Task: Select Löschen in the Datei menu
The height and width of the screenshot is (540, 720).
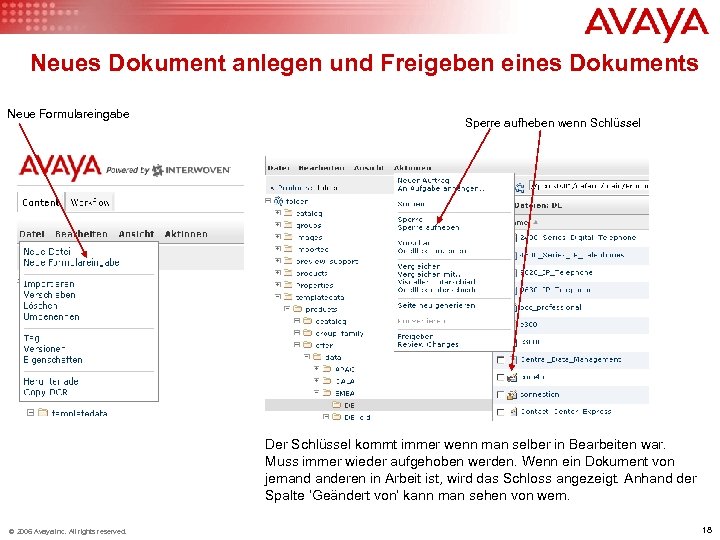Action: tap(40, 306)
